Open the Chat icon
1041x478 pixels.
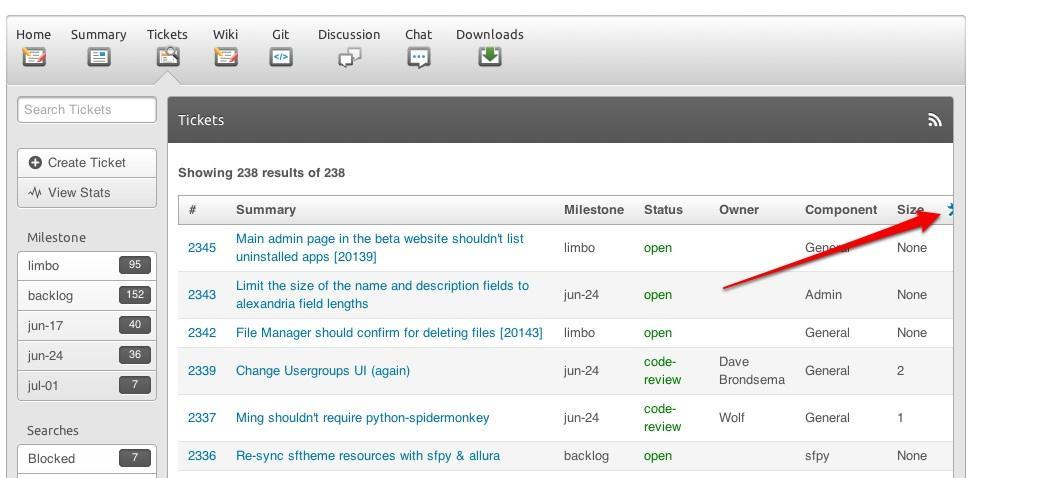pyautogui.click(x=419, y=57)
